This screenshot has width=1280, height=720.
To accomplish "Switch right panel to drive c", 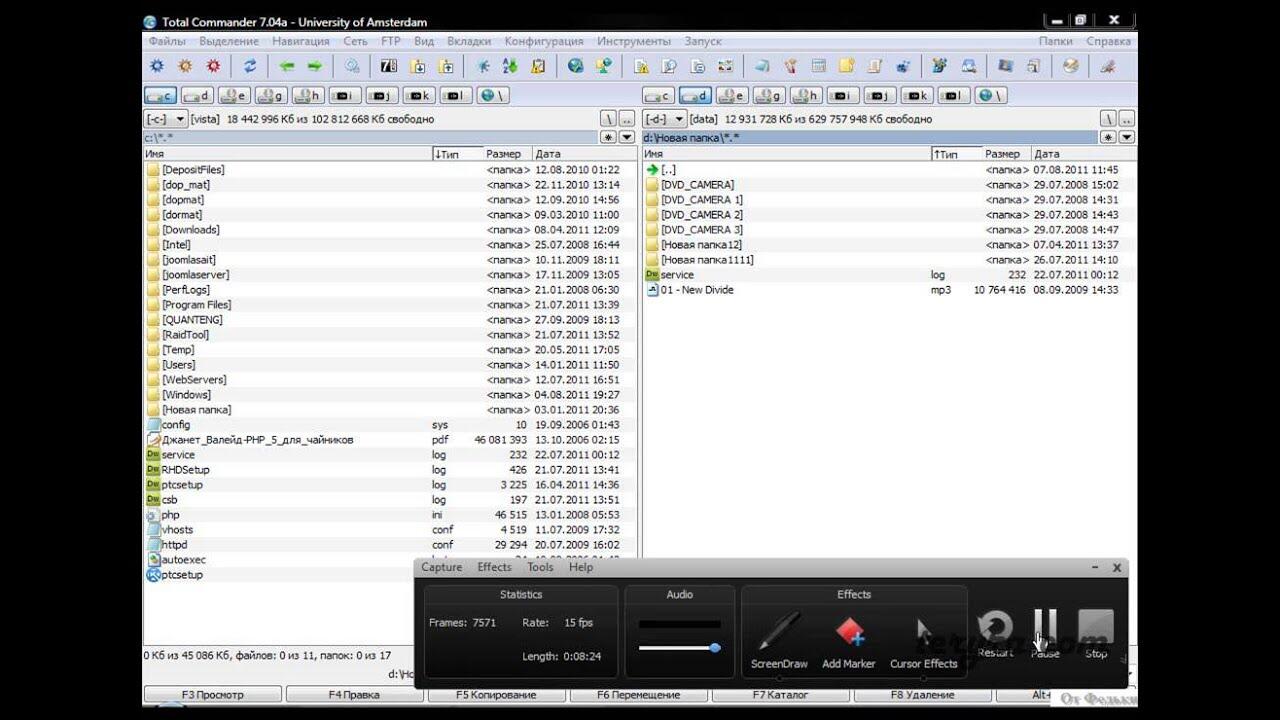I will click(x=659, y=96).
